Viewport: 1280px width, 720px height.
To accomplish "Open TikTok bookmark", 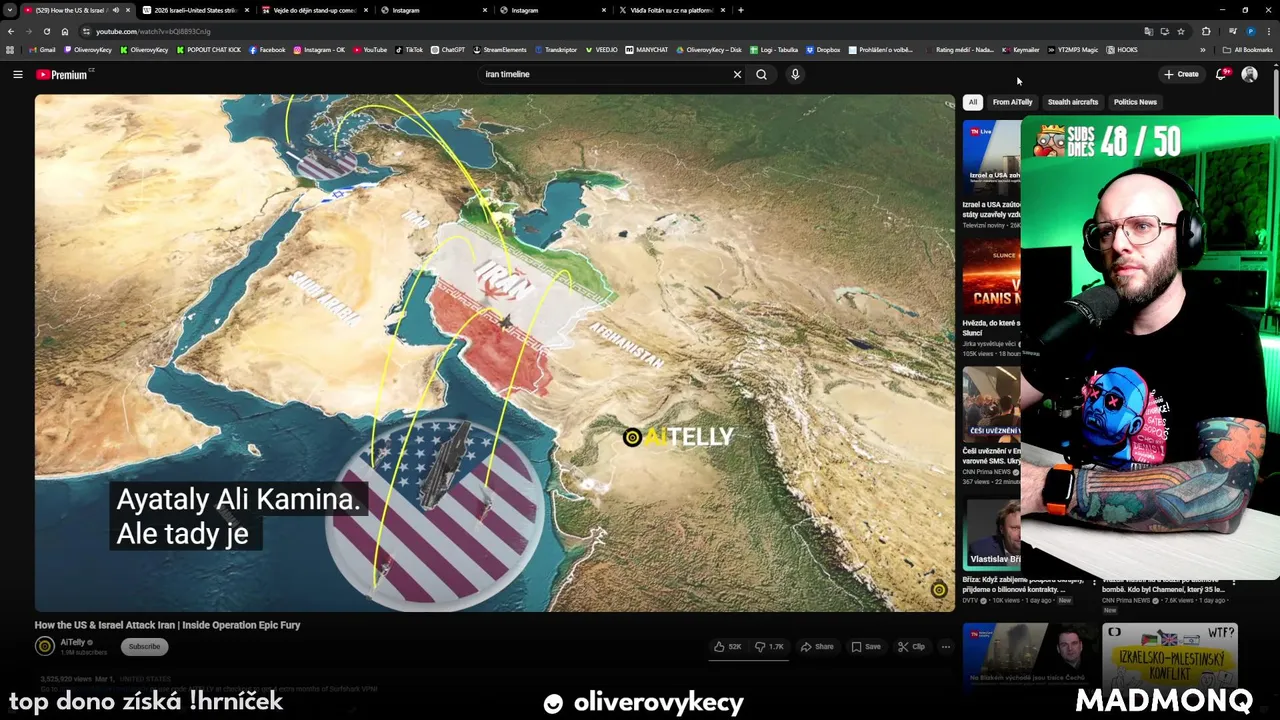I will point(409,50).
